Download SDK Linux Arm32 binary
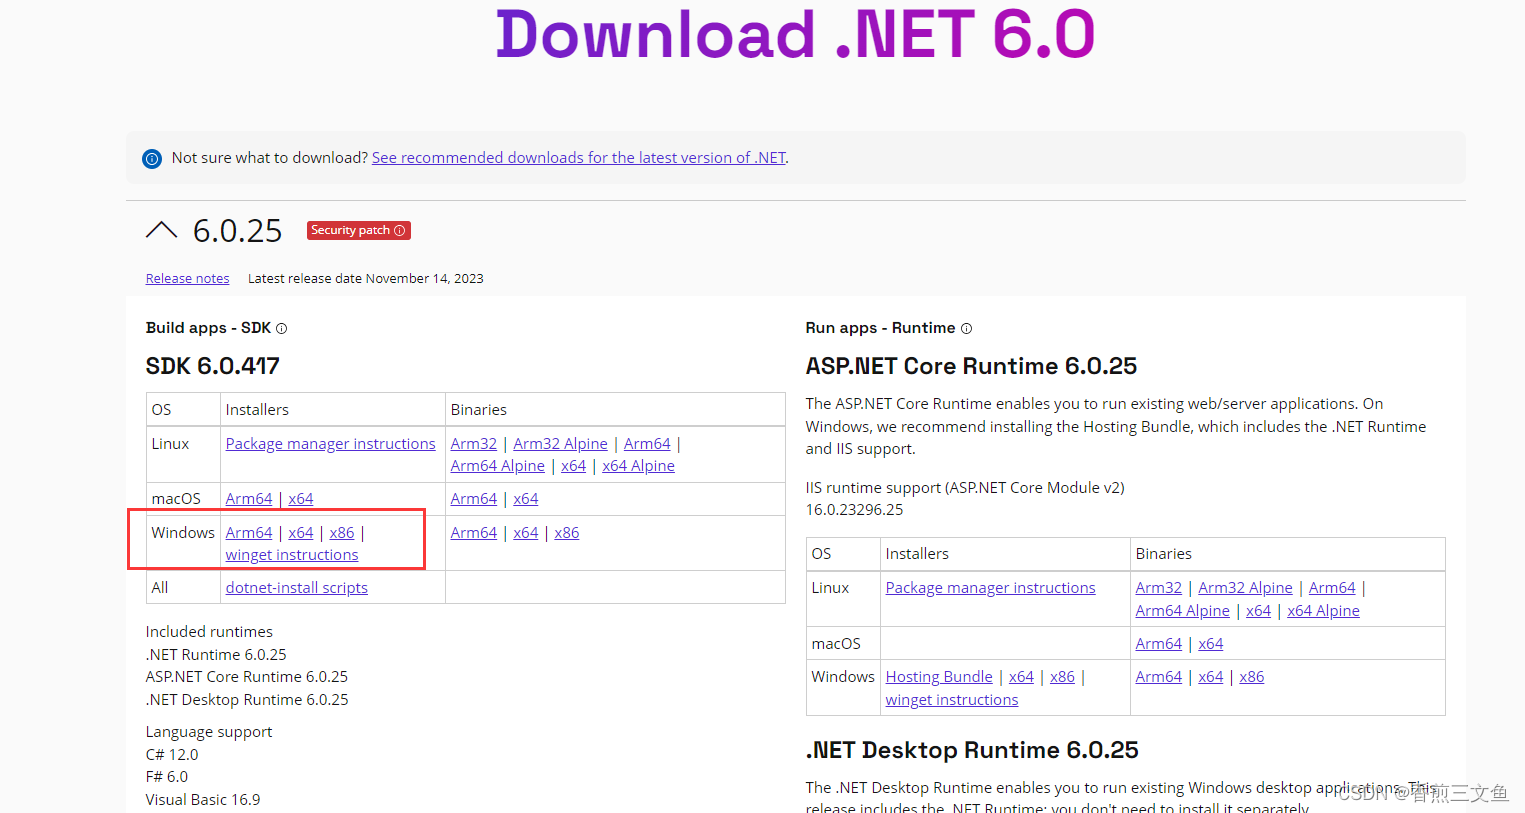Image resolution: width=1525 pixels, height=813 pixels. click(x=473, y=444)
